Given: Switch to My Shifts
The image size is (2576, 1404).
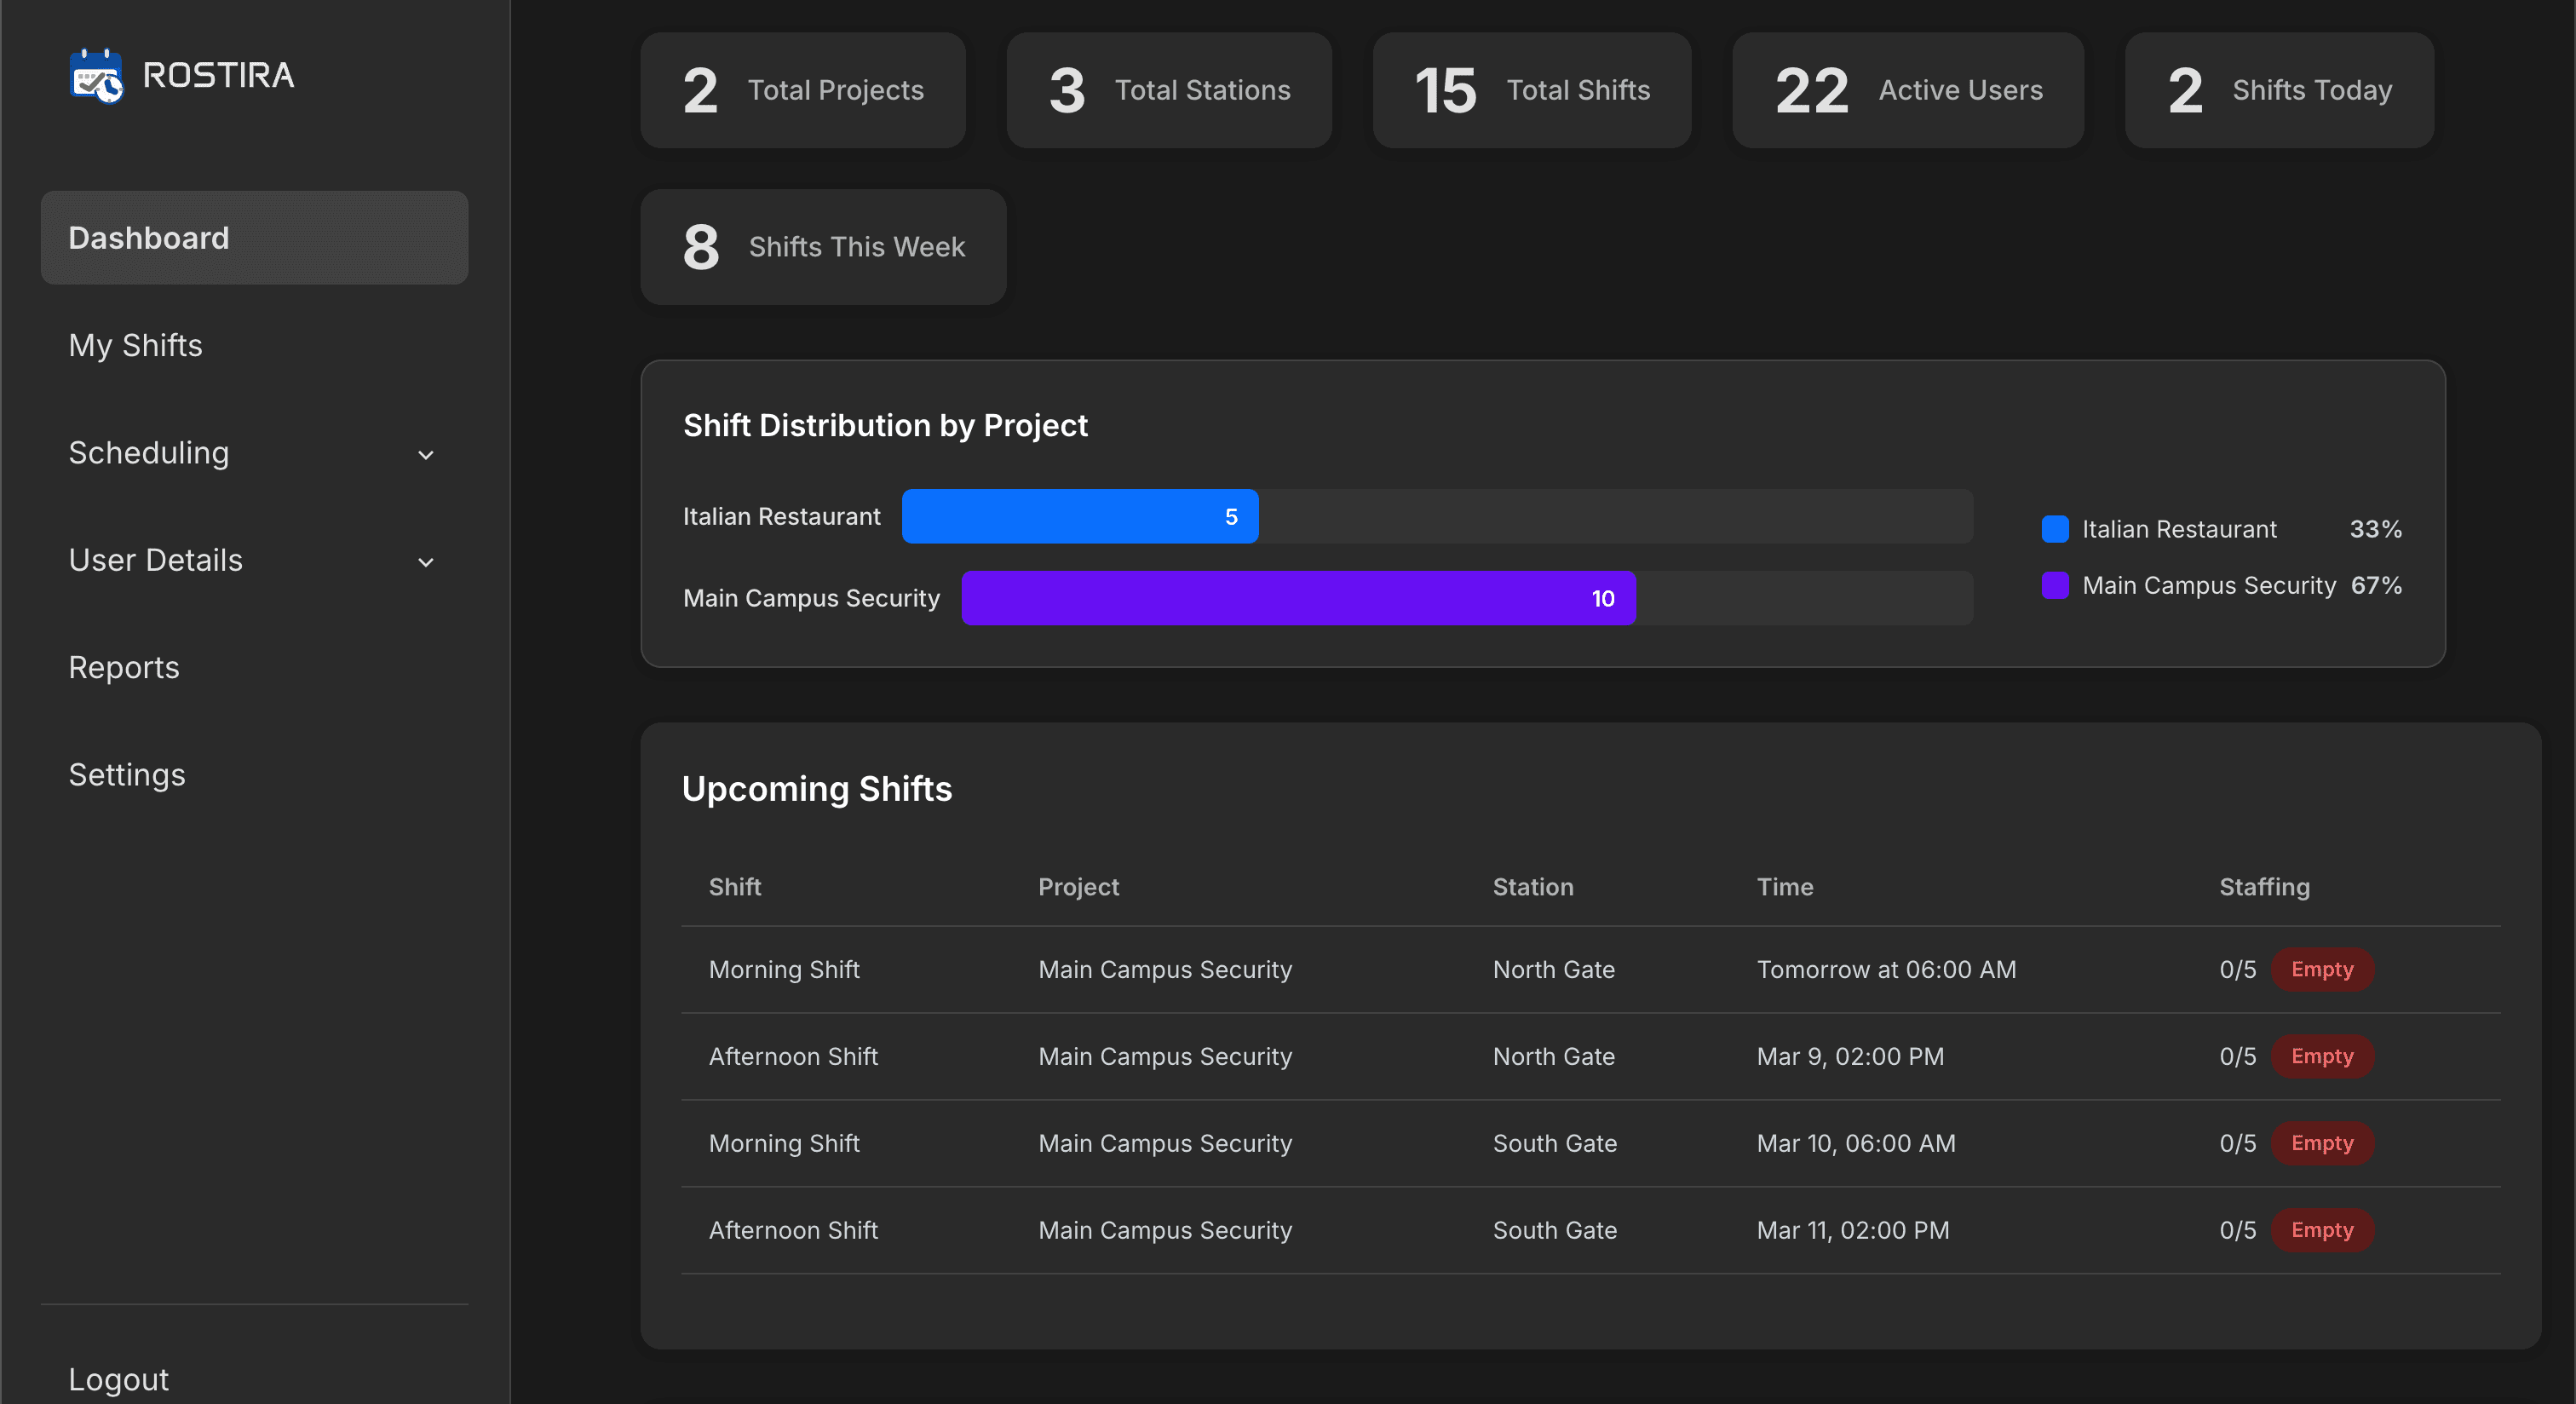Looking at the screenshot, I should coord(135,345).
